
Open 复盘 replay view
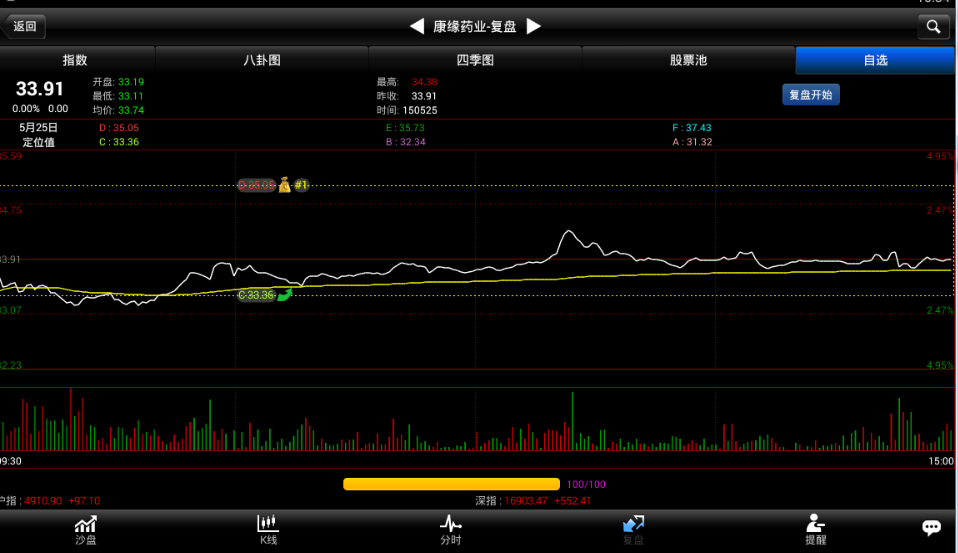coord(633,530)
